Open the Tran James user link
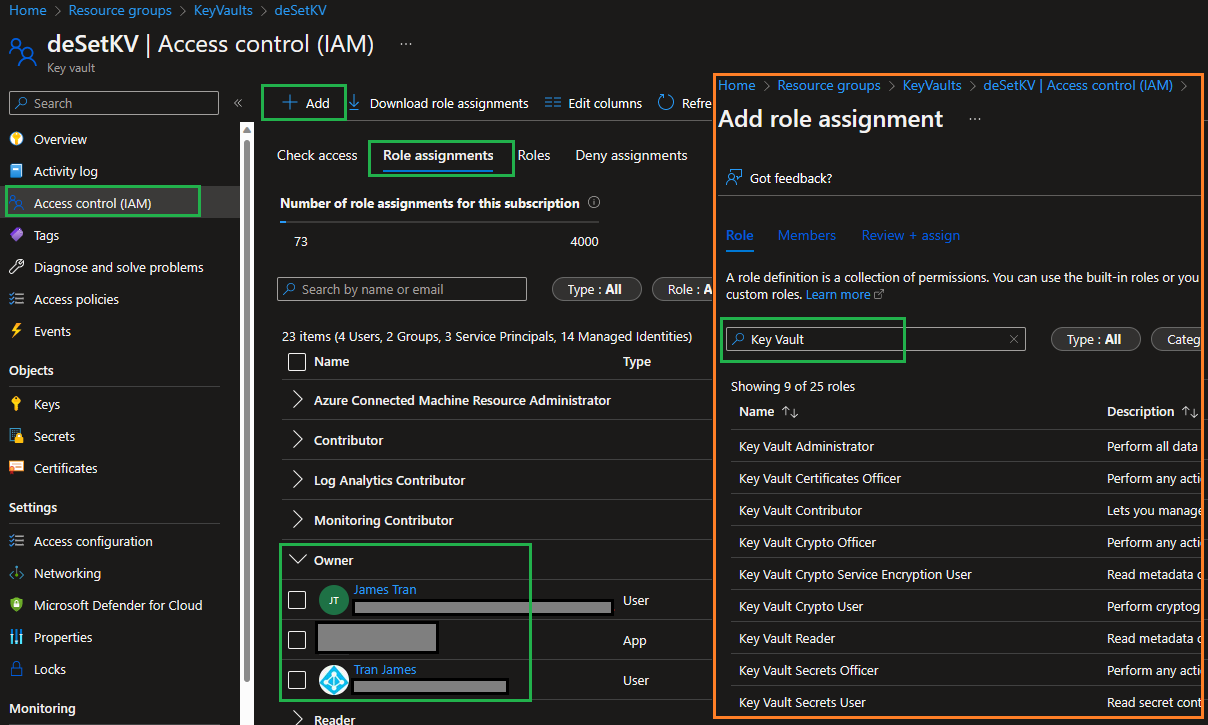Image resolution: width=1208 pixels, height=725 pixels. click(385, 669)
